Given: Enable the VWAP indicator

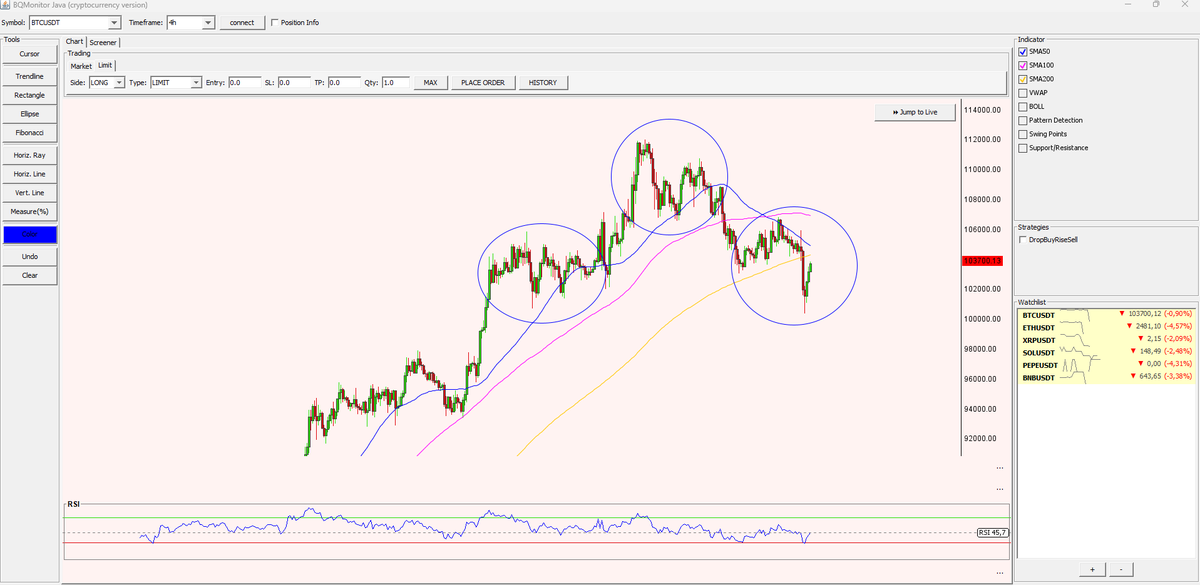Looking at the screenshot, I should tap(1022, 93).
